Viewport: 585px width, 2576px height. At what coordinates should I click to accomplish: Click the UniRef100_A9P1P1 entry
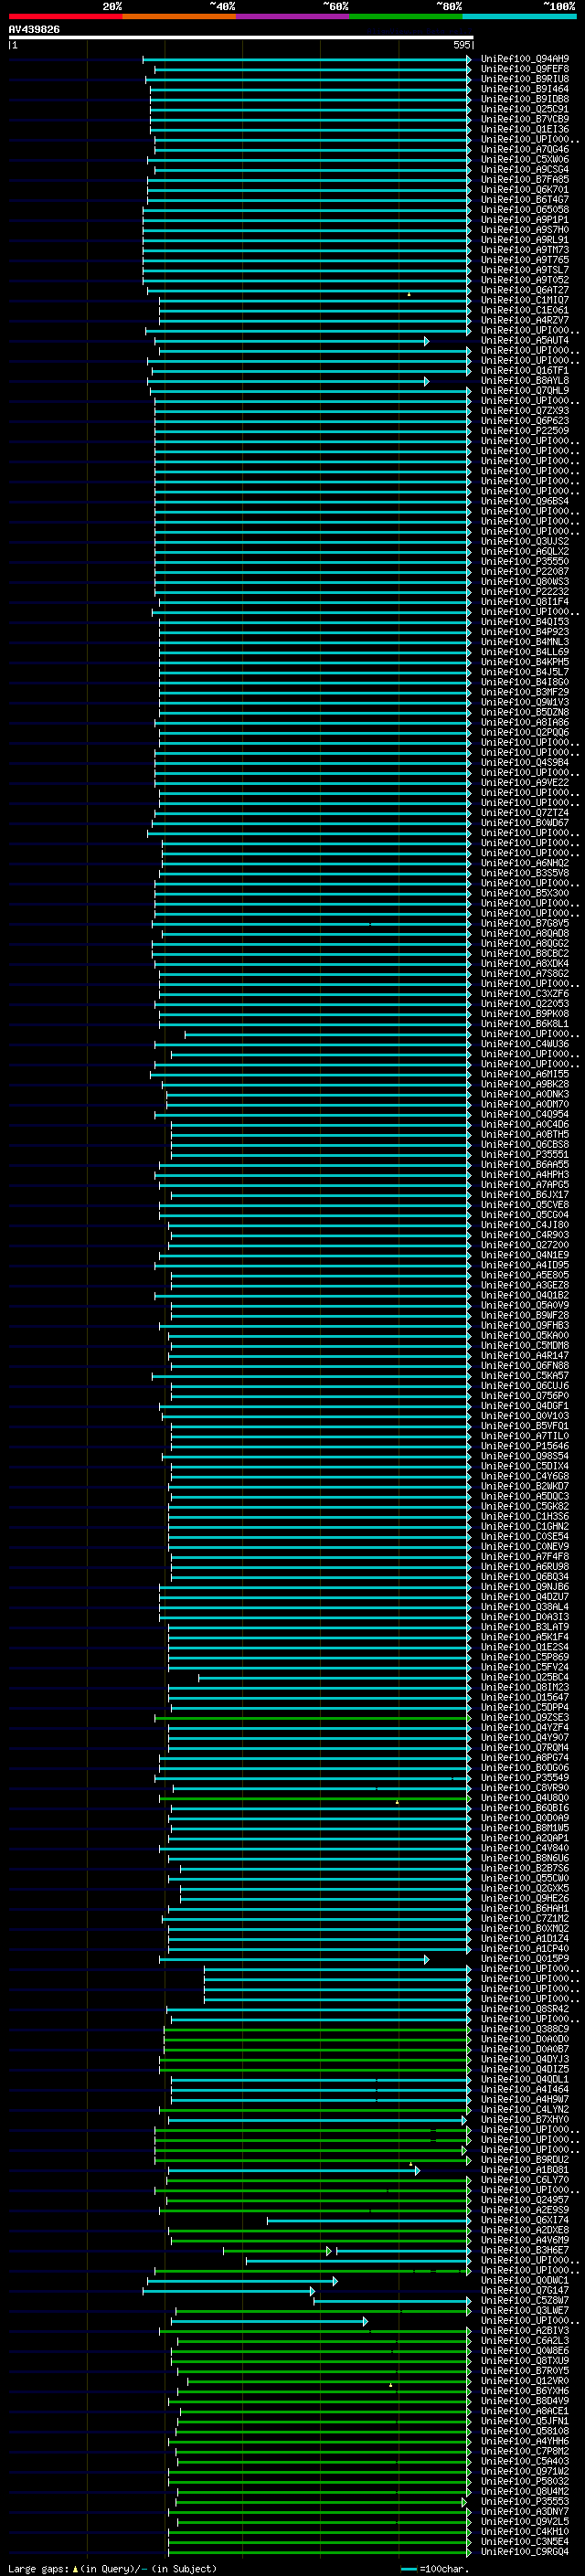click(x=524, y=220)
